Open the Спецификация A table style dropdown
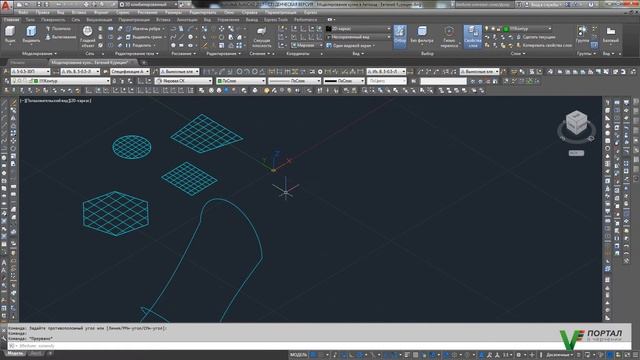This screenshot has width=640, height=360. [130, 71]
